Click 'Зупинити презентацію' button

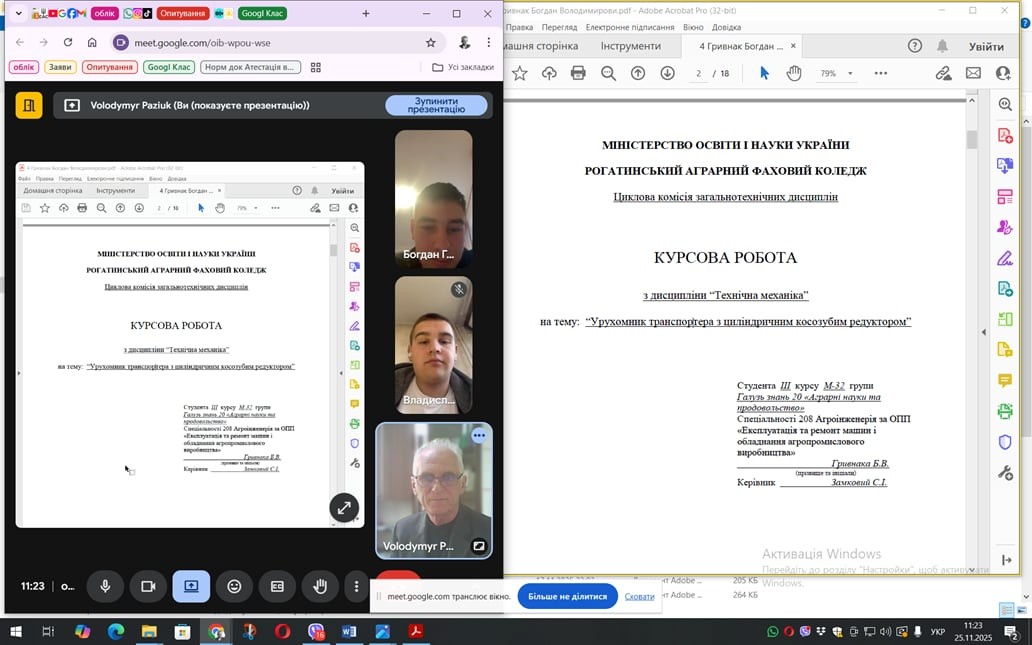point(436,105)
